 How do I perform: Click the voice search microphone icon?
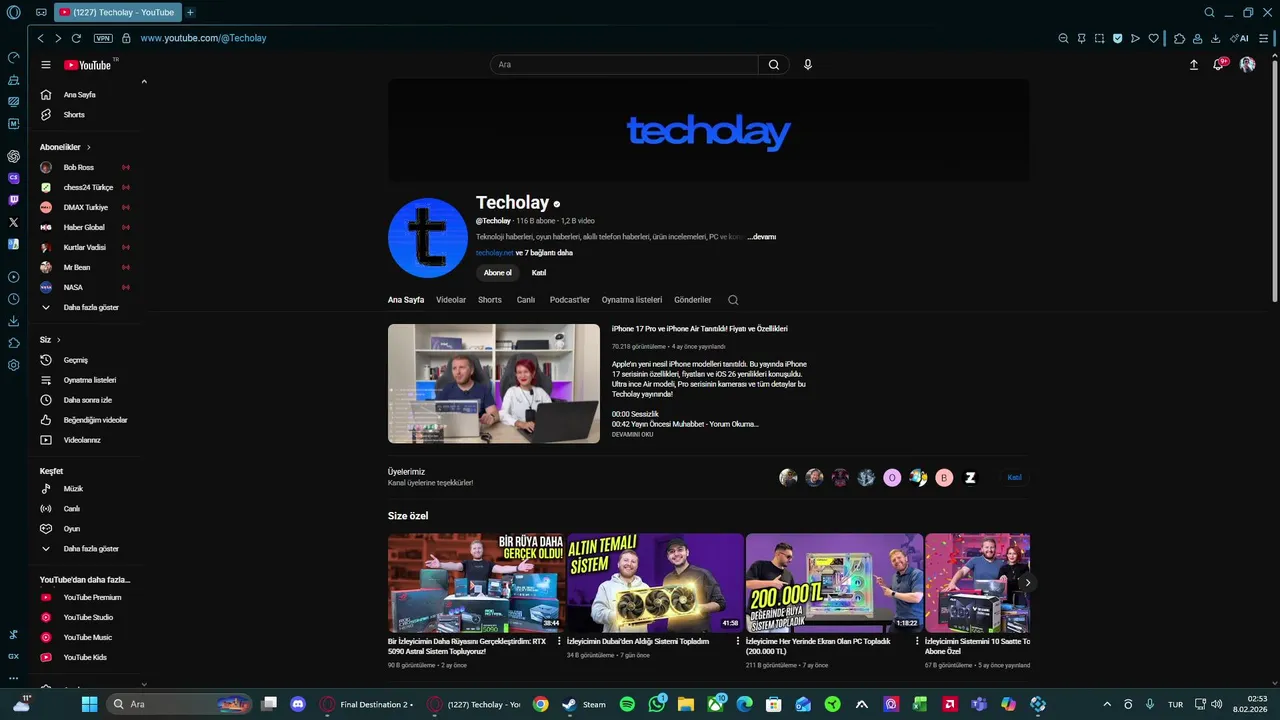pyautogui.click(x=808, y=65)
